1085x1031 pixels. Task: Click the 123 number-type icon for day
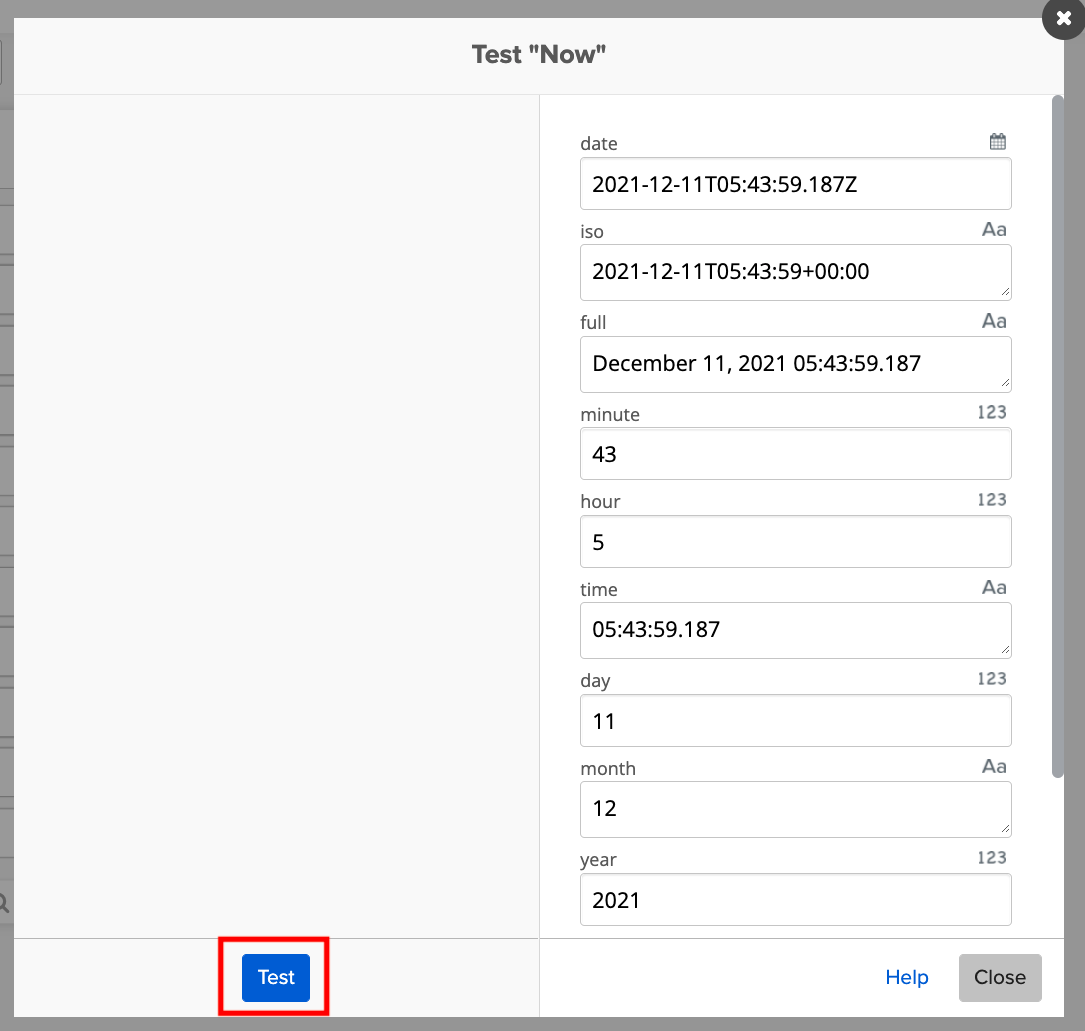(991, 679)
